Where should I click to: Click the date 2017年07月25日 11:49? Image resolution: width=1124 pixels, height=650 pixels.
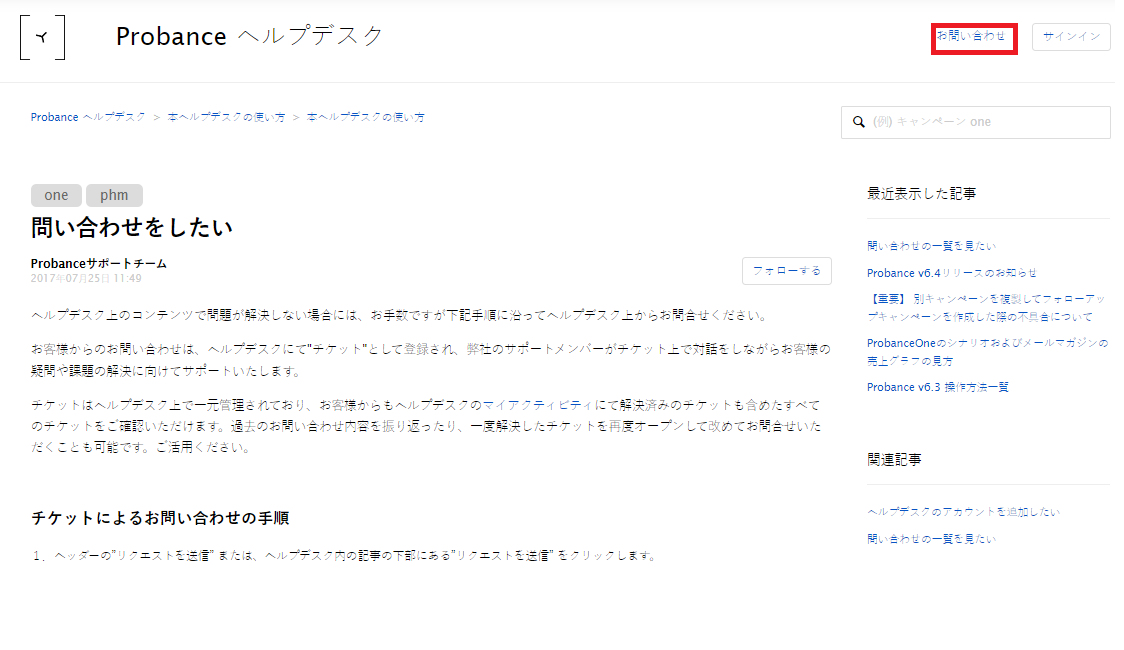[86, 278]
